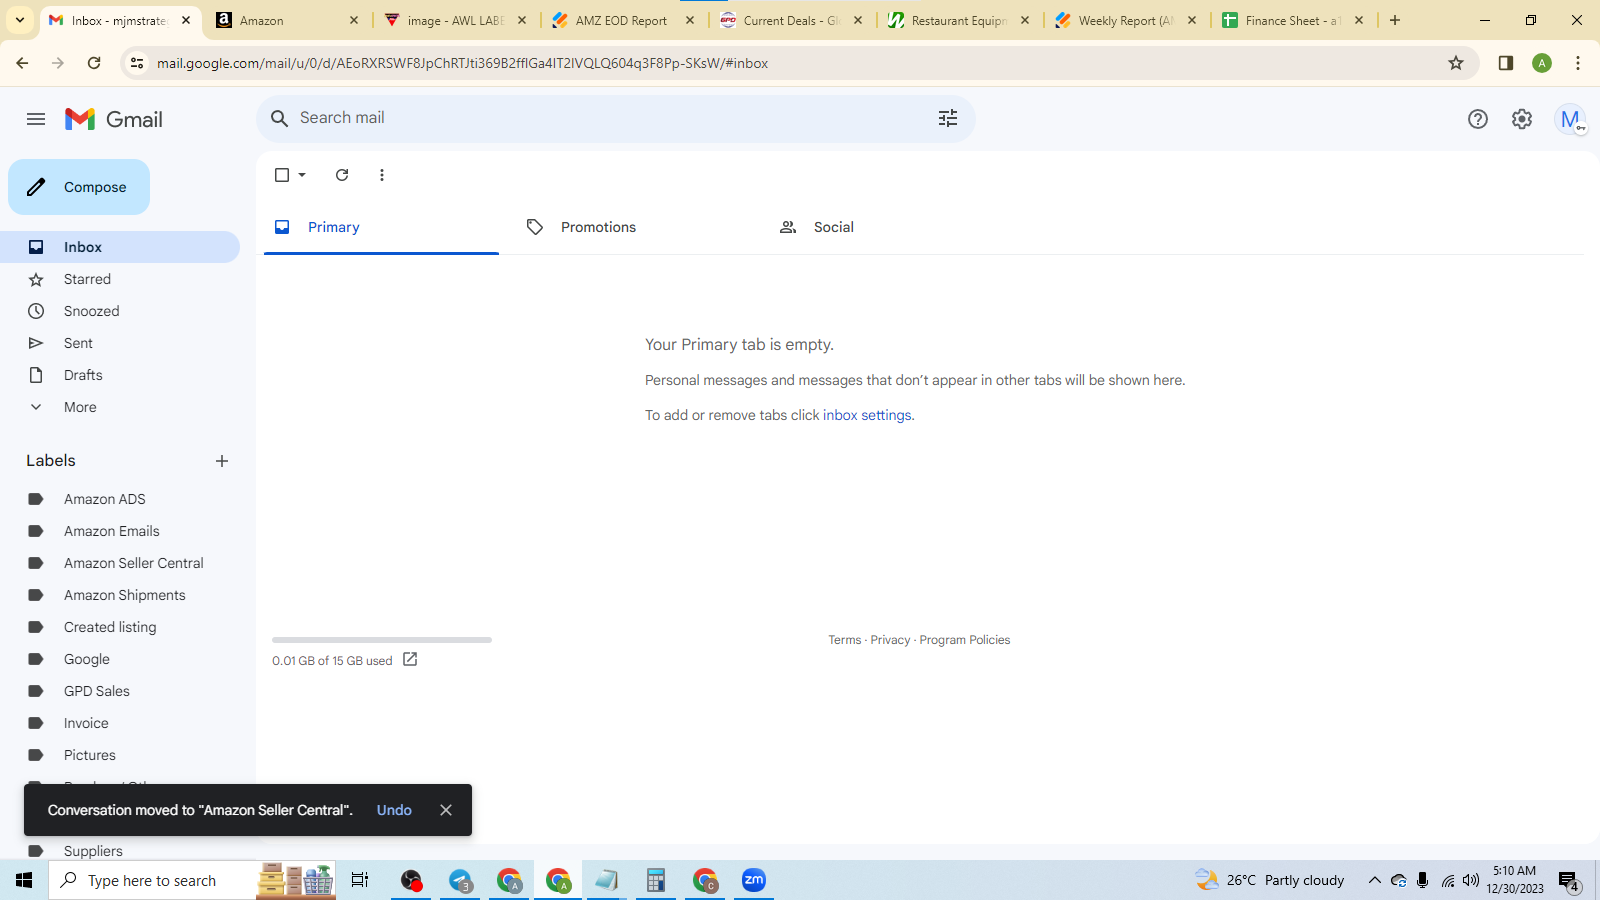1600x900 pixels.
Task: Open the Drafts folder
Action: [x=120, y=375]
